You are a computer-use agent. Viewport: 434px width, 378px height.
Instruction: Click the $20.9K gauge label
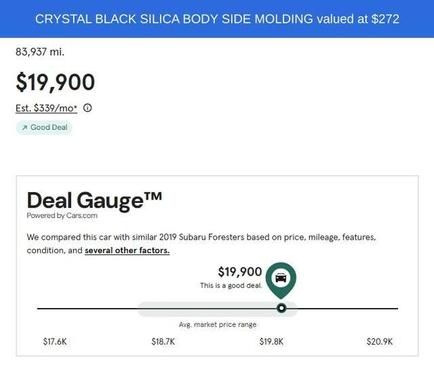(x=380, y=342)
